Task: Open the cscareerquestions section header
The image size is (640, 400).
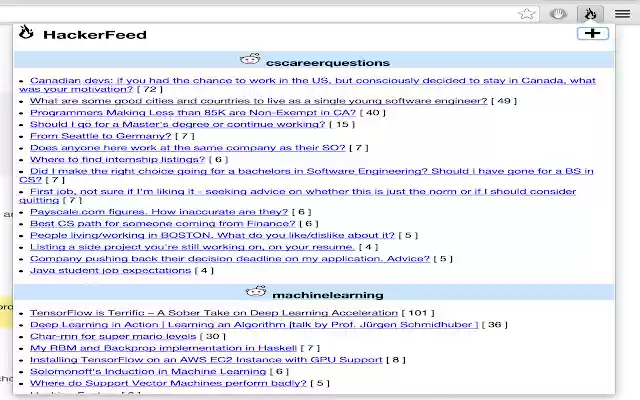Action: [x=314, y=60]
